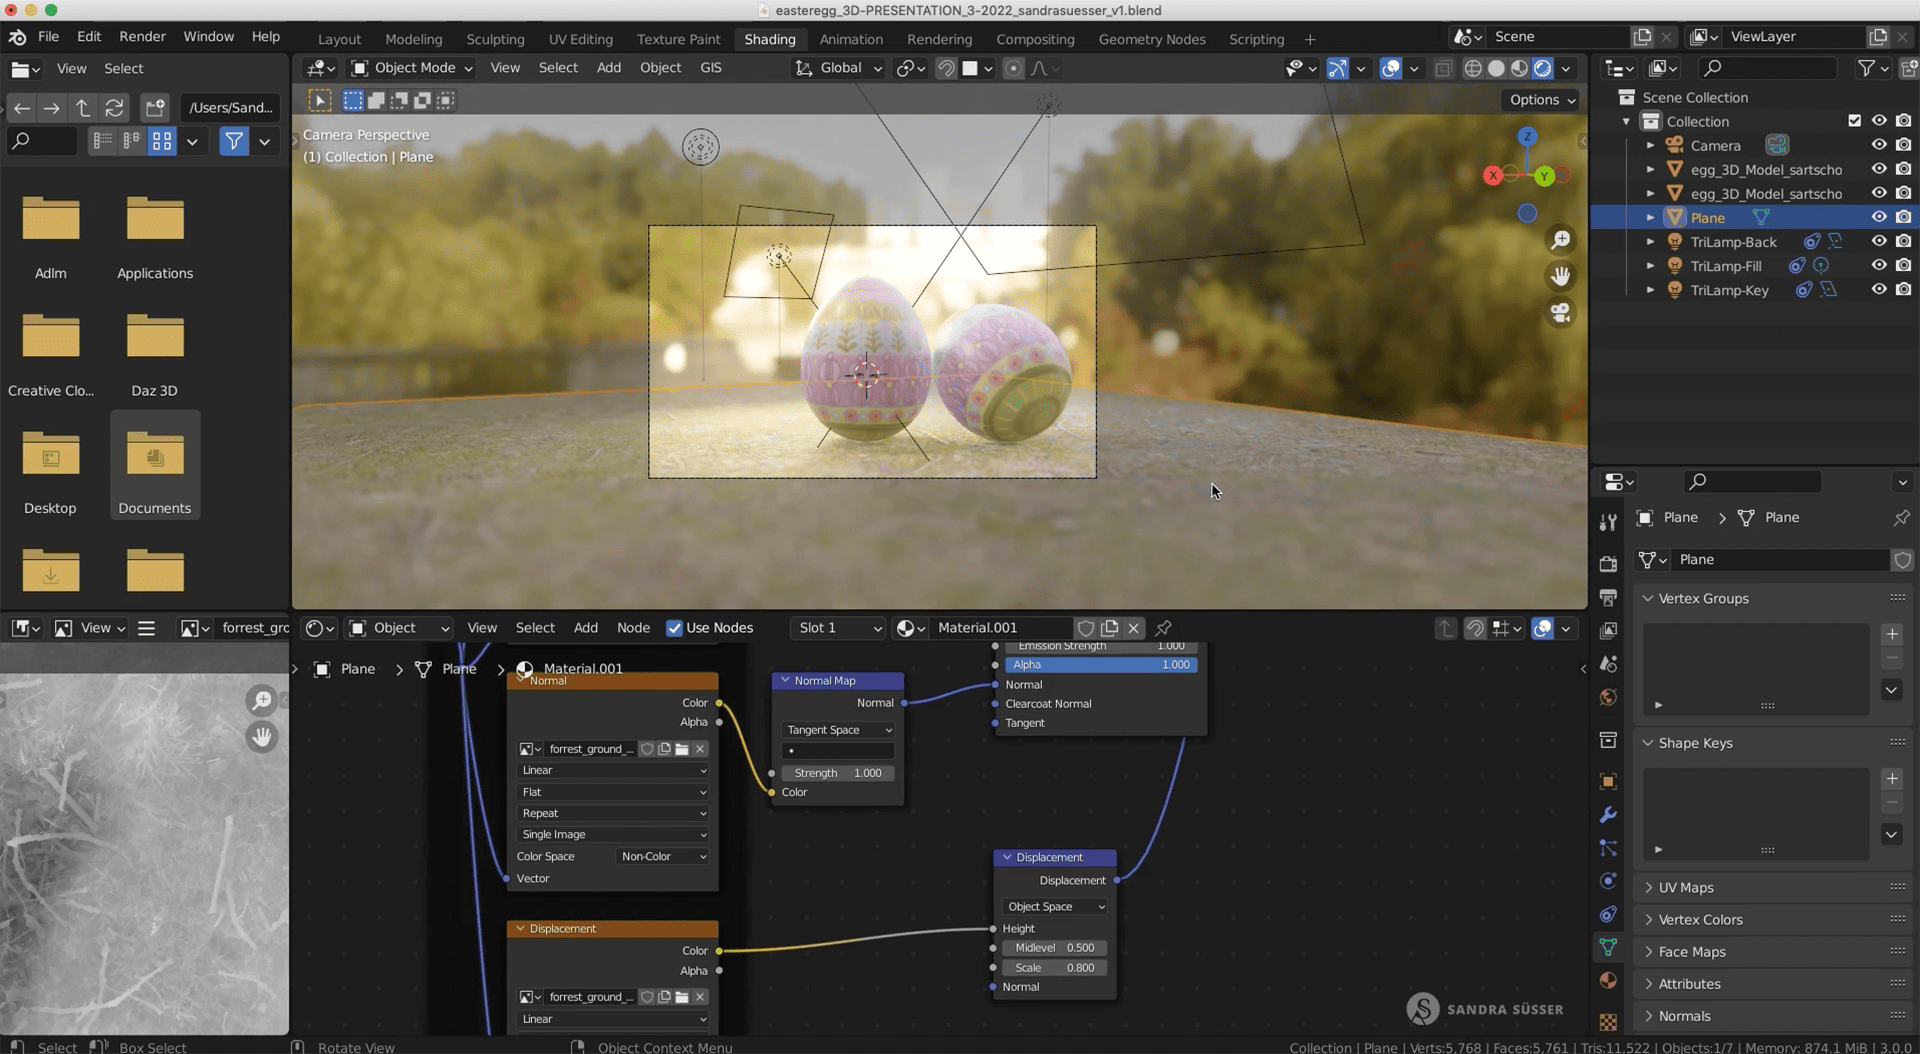Select the Tweak tool in viewport header
The image size is (1920, 1054).
(320, 100)
